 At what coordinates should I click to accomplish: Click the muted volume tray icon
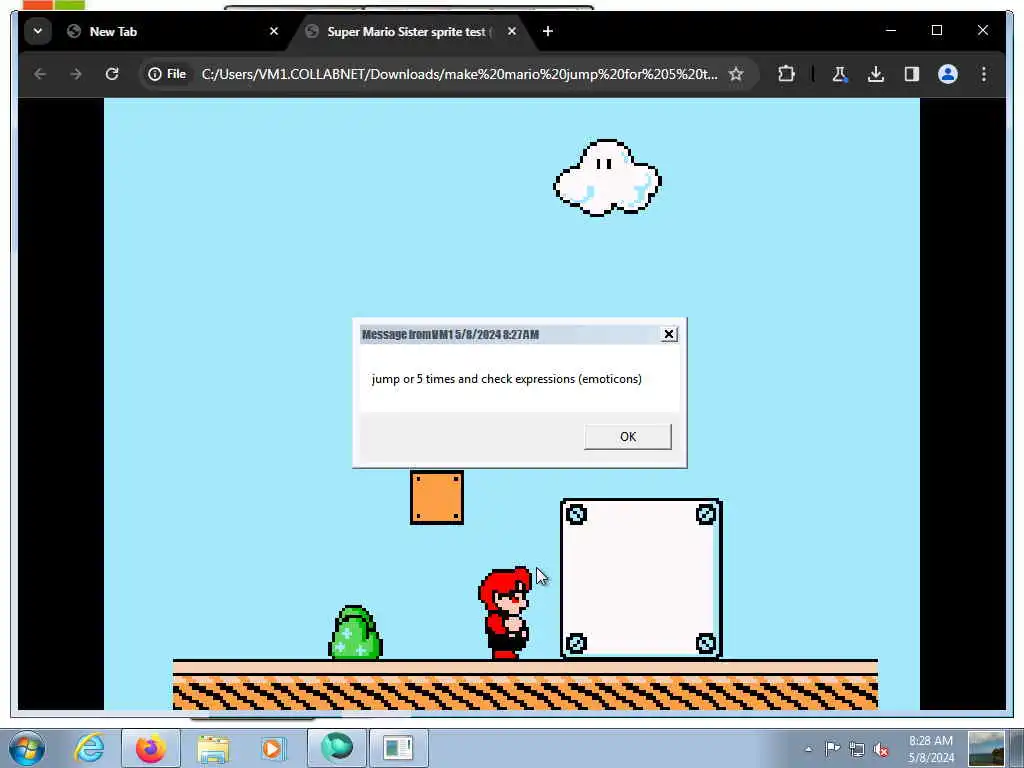click(882, 749)
